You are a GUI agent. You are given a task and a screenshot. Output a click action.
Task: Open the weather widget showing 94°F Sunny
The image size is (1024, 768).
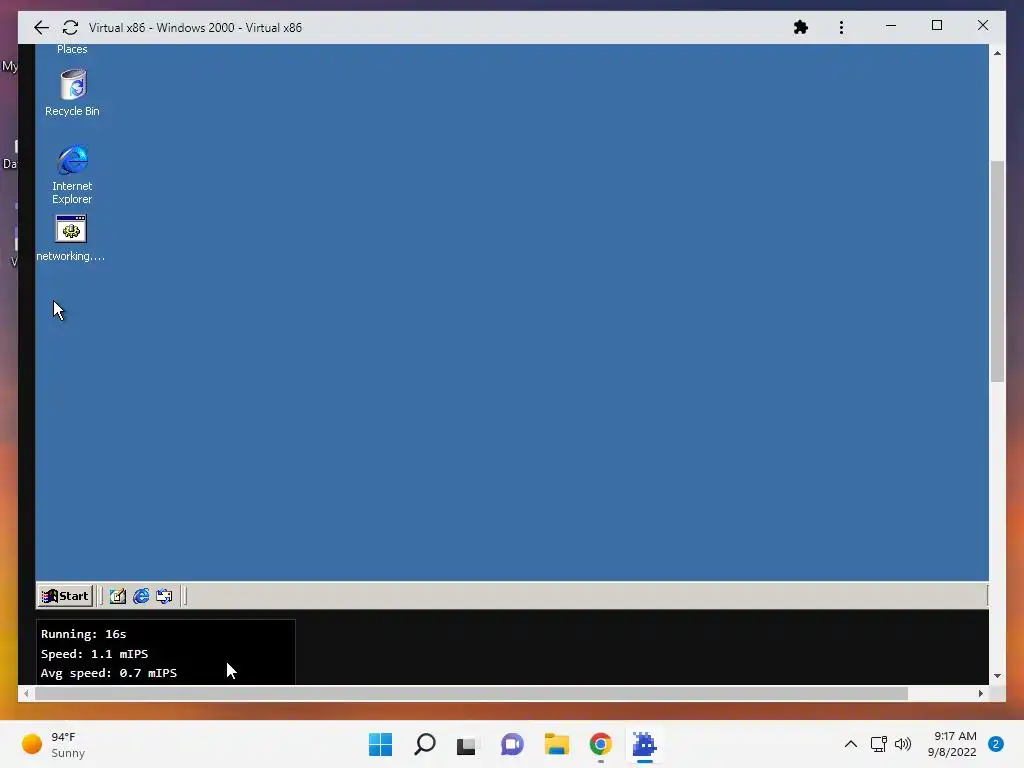(54, 744)
